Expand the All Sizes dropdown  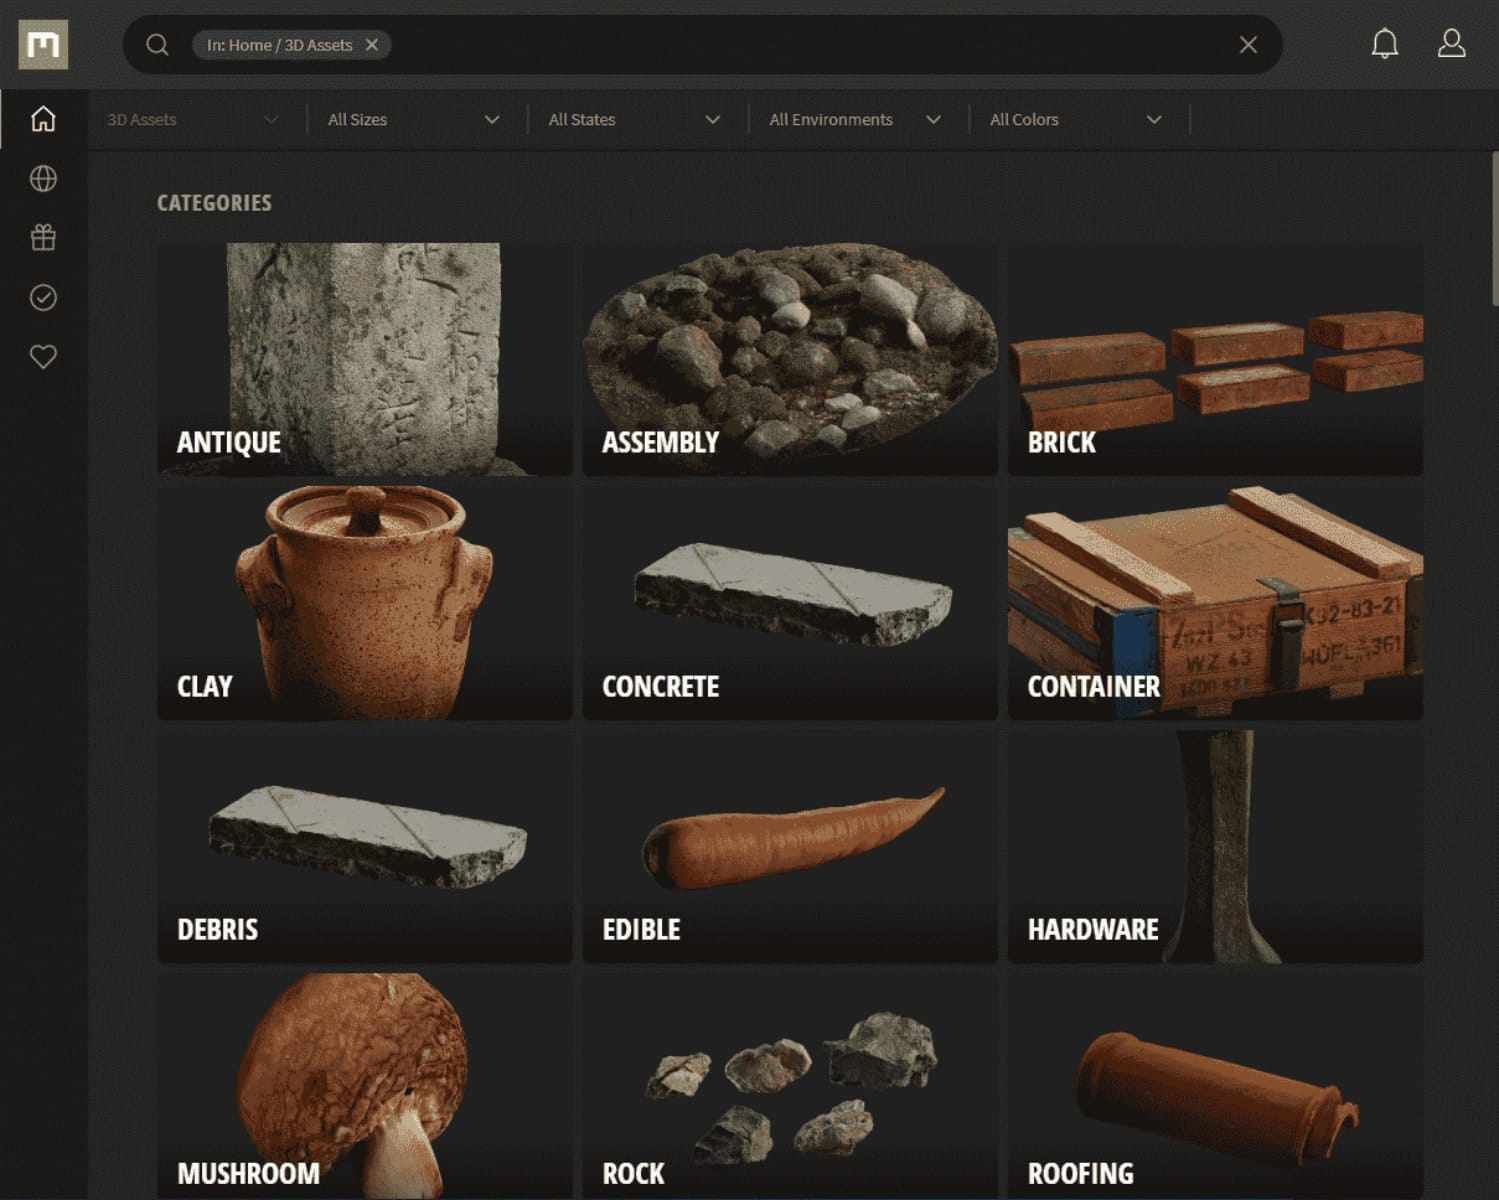tap(413, 120)
